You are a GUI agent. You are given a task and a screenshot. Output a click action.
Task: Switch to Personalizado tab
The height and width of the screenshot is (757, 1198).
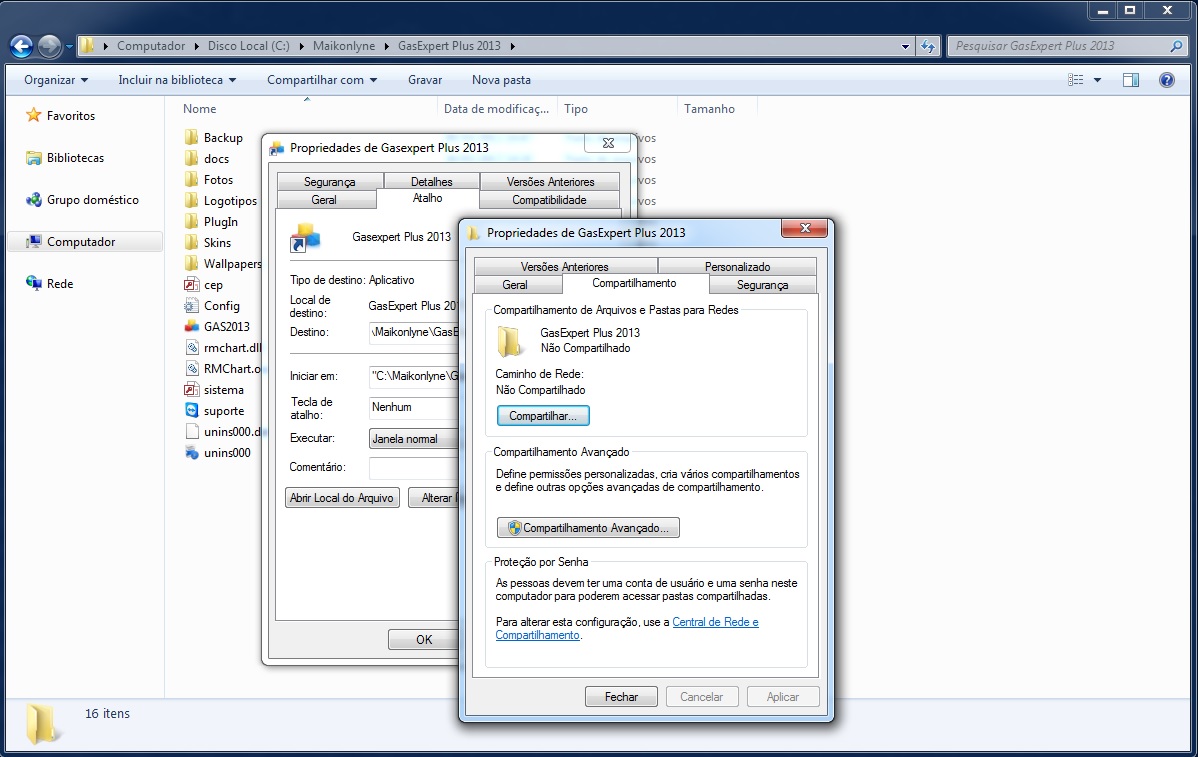pos(737,267)
